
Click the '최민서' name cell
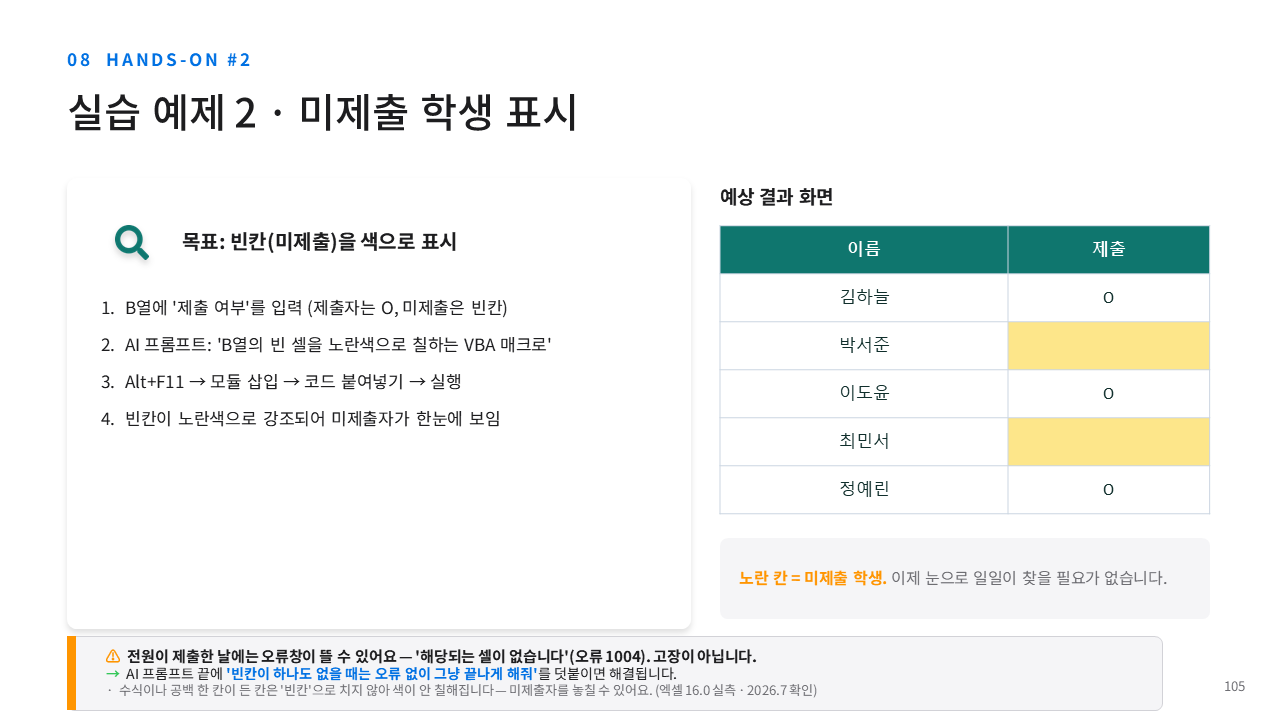coord(864,441)
